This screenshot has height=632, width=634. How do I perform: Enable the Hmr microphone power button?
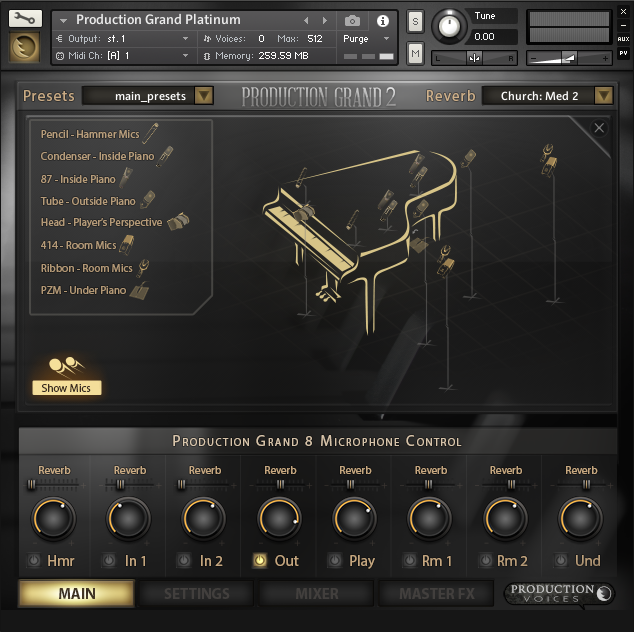(34, 560)
